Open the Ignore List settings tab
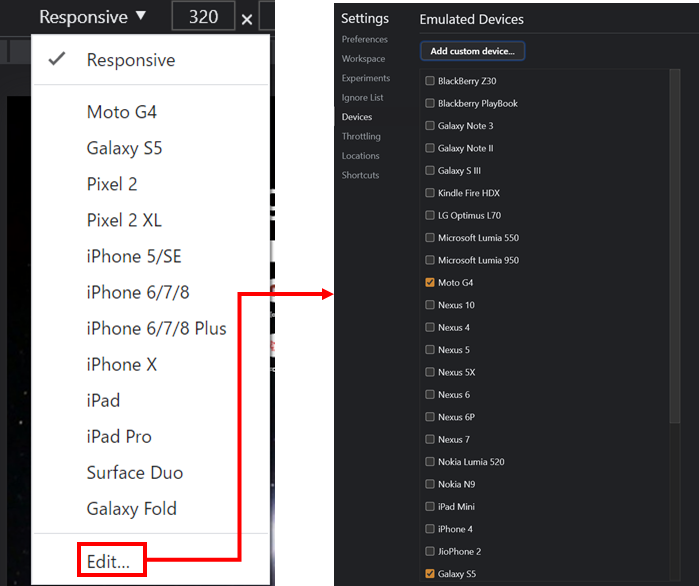699x586 pixels. 363,98
